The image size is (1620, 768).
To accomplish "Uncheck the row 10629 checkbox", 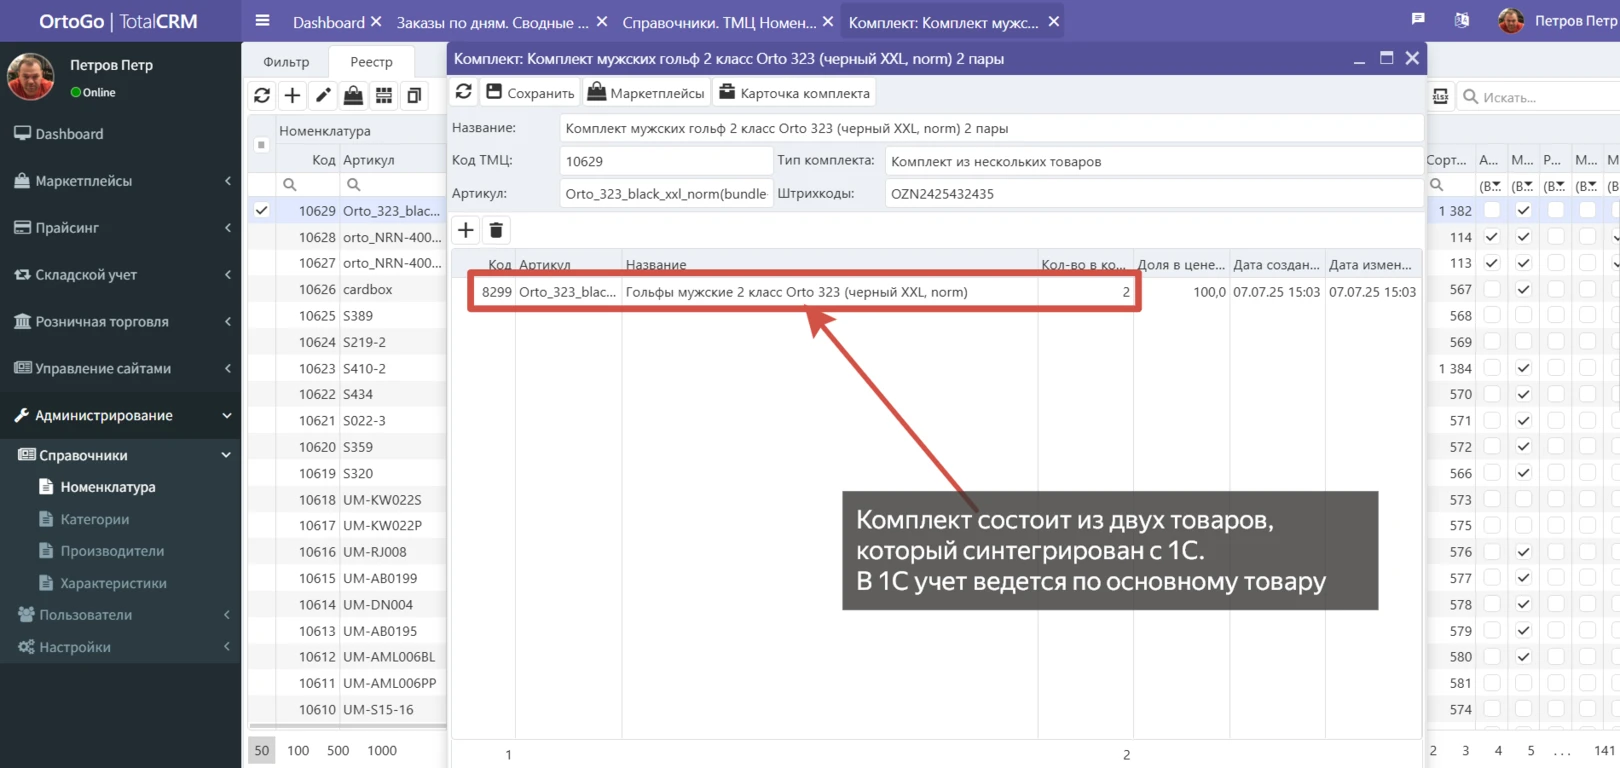I will (x=262, y=211).
